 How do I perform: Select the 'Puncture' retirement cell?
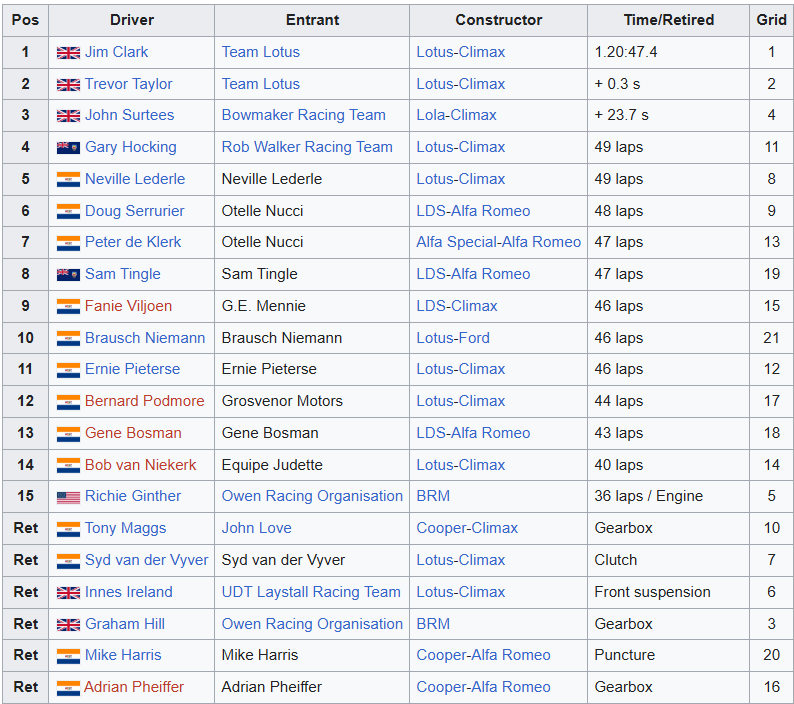(668, 655)
